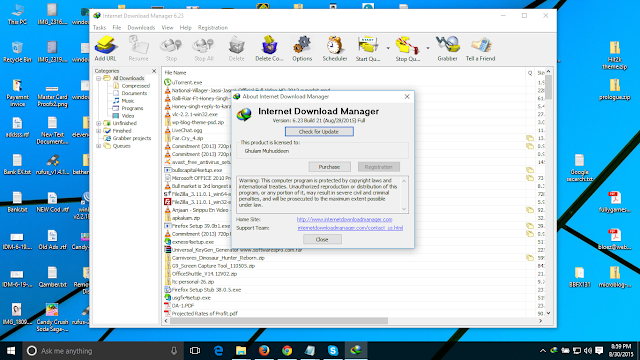The height and width of the screenshot is (360, 640).
Task: Select the Documents category
Action: (x=134, y=93)
